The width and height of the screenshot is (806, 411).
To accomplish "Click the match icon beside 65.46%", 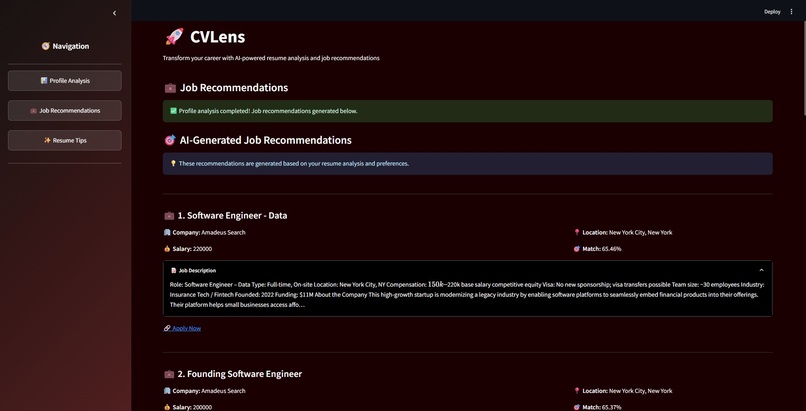I will click(x=577, y=249).
